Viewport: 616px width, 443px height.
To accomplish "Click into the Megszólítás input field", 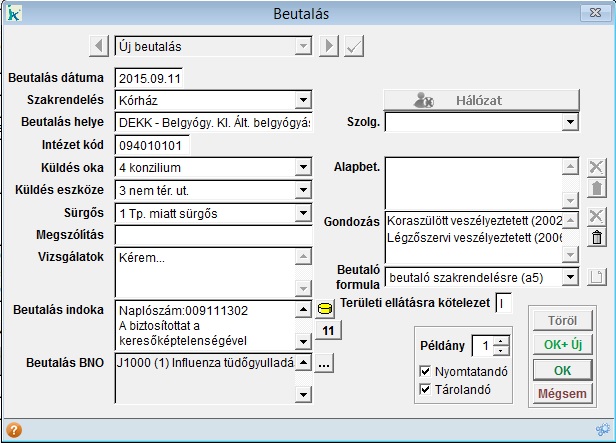I will pyautogui.click(x=214, y=235).
